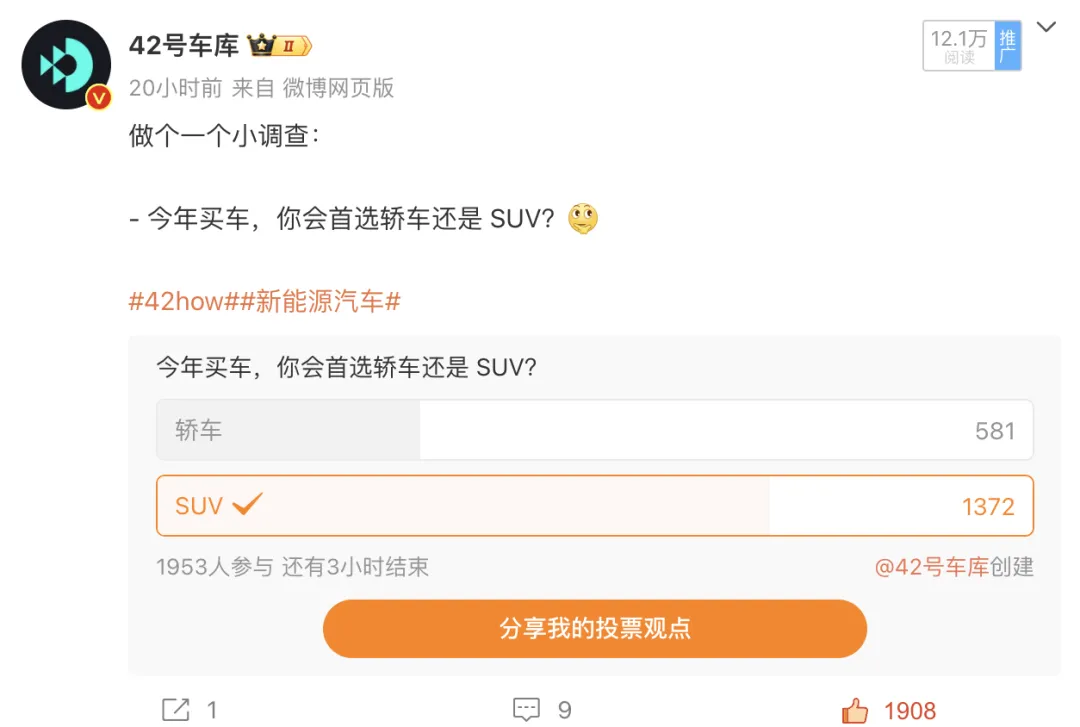Open the 42号车库 username link
The width and height of the screenshot is (1080, 727).
pyautogui.click(x=184, y=46)
